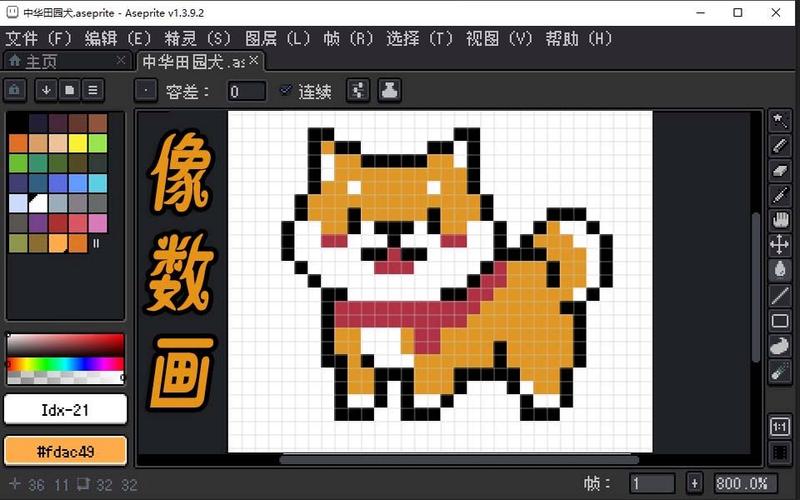Pick the black palette swatch
800x500 pixels.
point(18,123)
